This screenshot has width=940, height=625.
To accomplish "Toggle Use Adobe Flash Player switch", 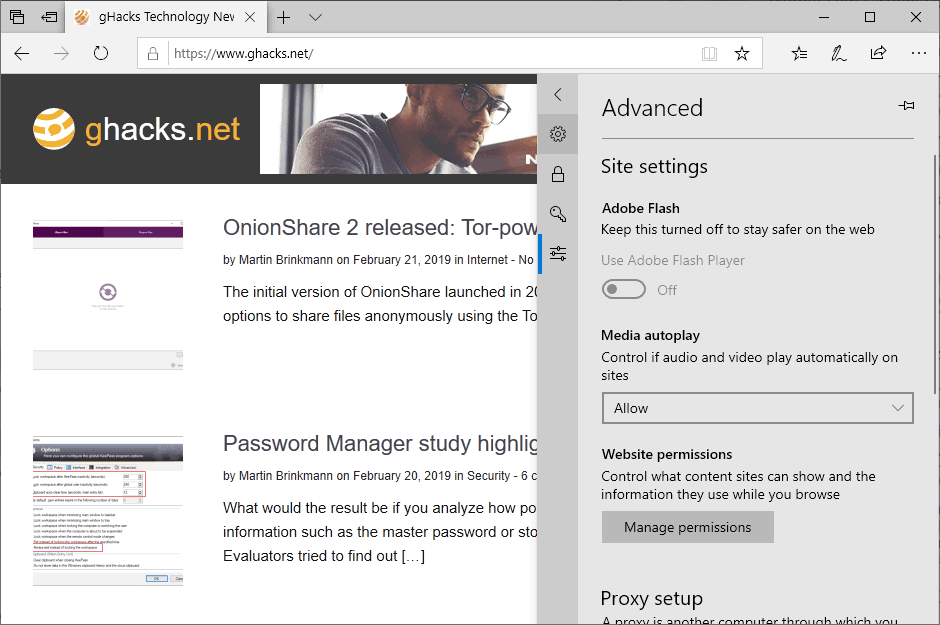I will pos(624,290).
